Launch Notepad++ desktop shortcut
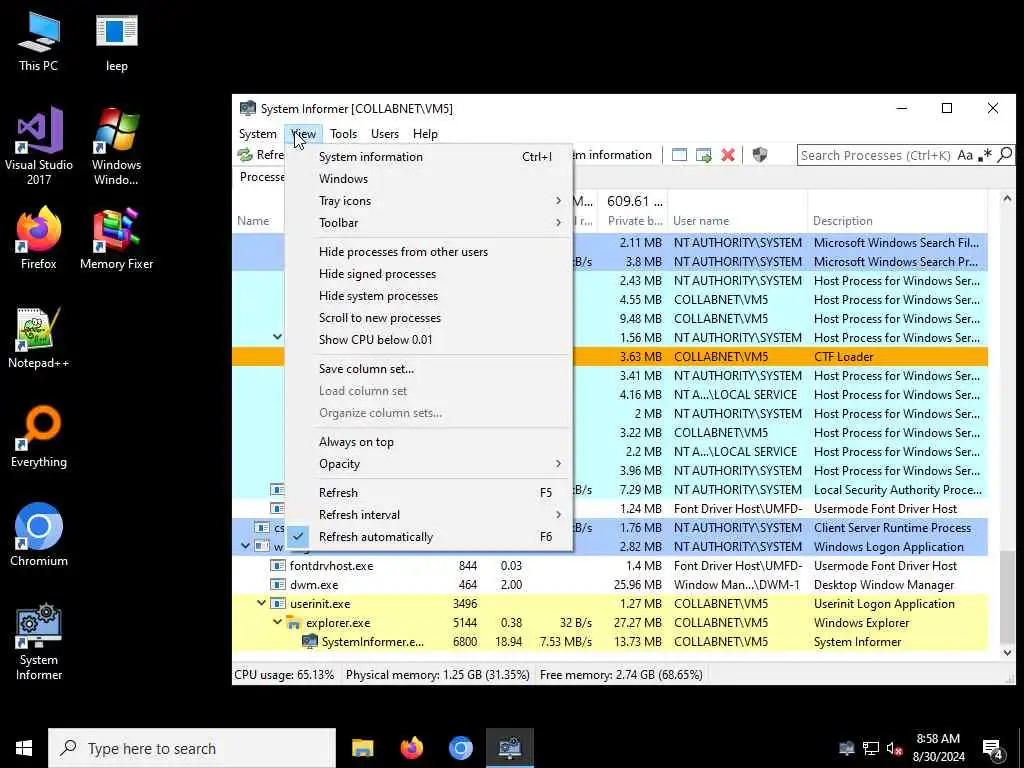The image size is (1024, 768). click(39, 338)
